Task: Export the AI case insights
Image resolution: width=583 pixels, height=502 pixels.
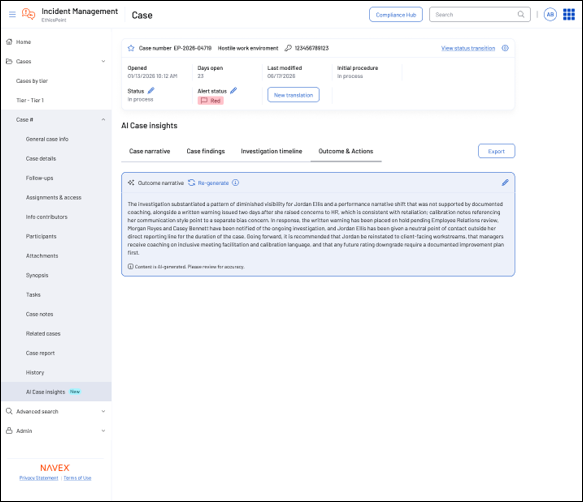Action: (496, 151)
